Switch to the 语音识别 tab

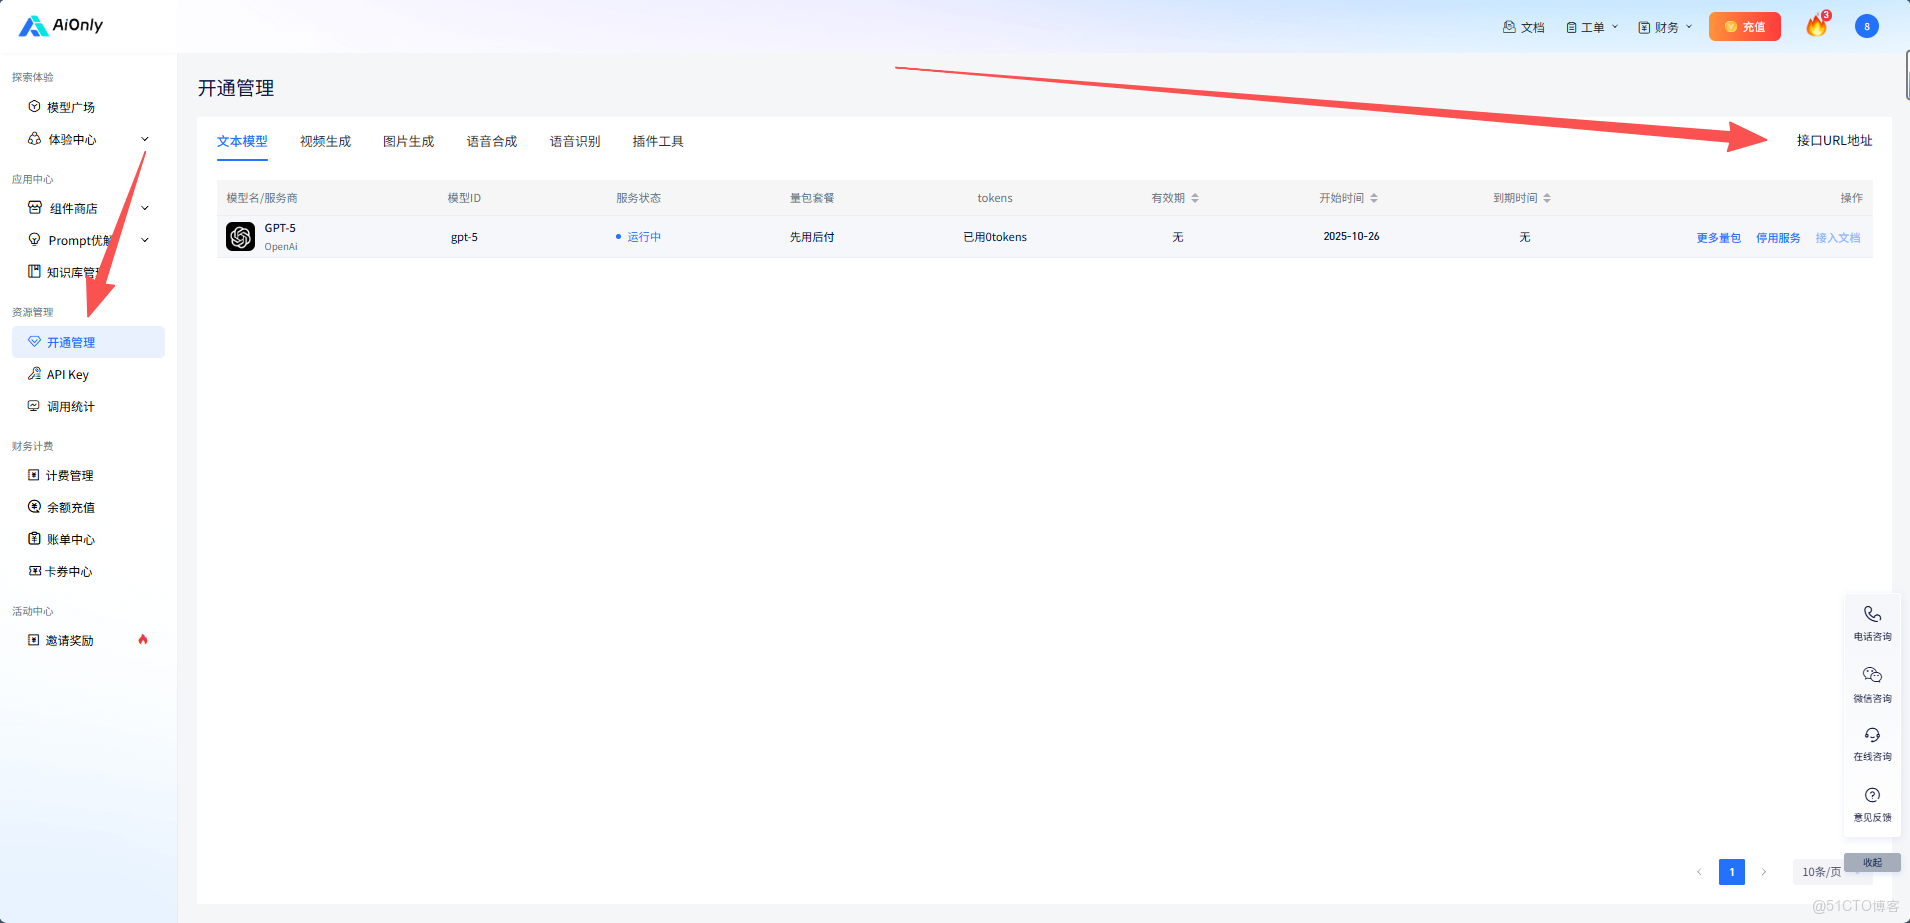pos(575,141)
